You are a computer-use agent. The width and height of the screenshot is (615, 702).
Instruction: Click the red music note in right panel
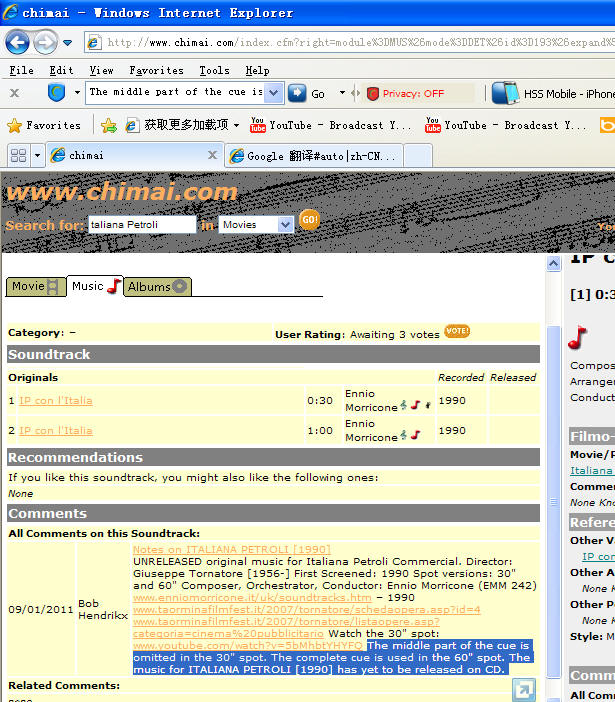(577, 337)
